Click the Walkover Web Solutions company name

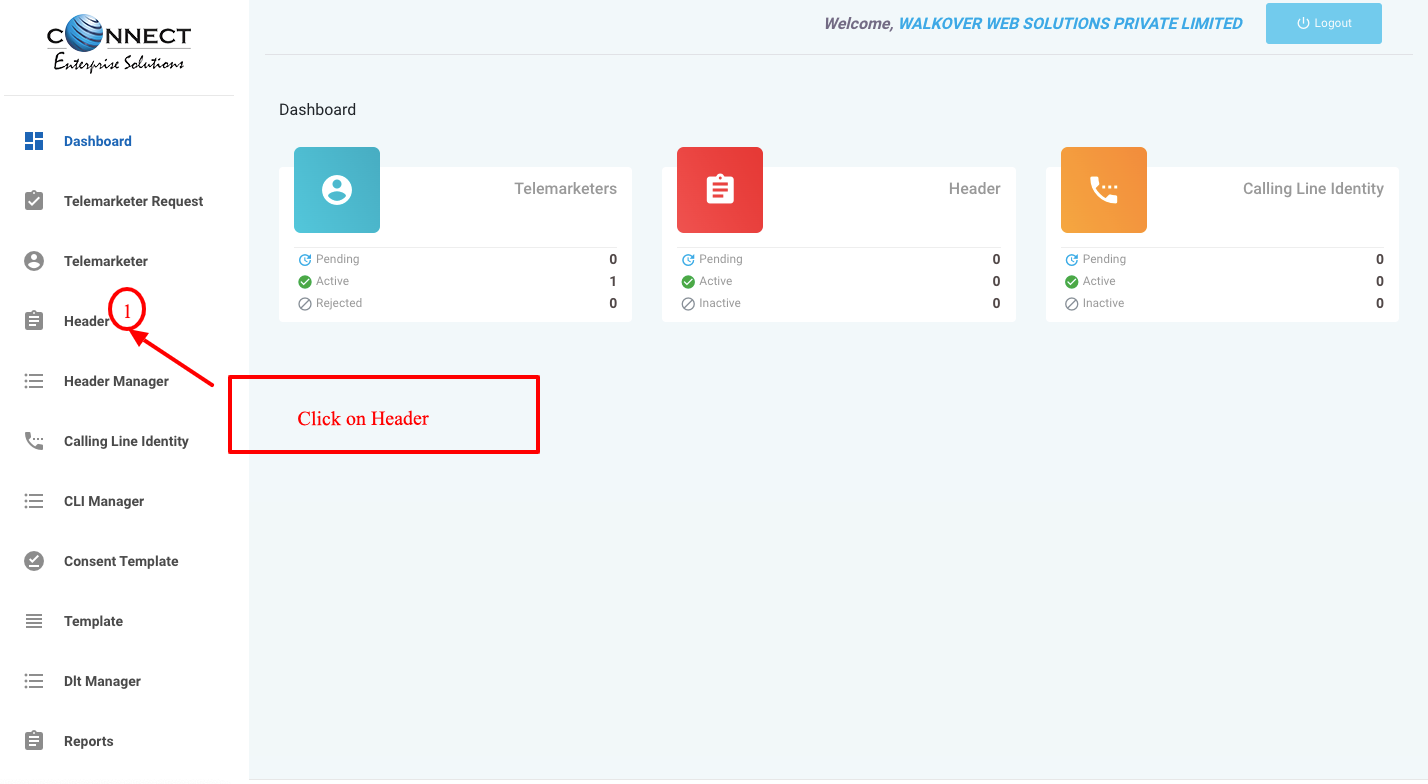pos(1070,24)
